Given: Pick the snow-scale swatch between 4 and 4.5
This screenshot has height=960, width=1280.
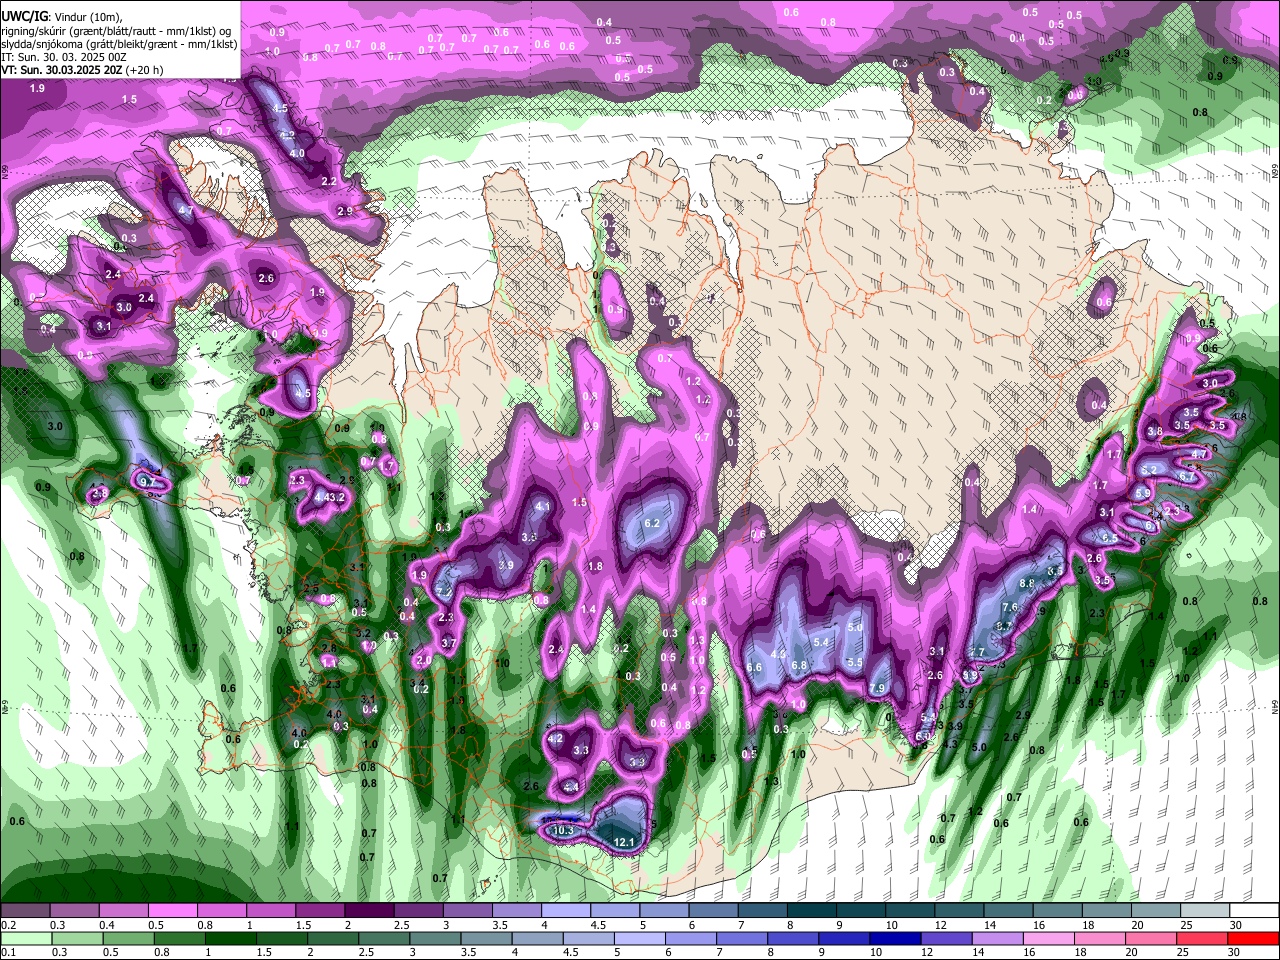Looking at the screenshot, I should click(x=566, y=911).
